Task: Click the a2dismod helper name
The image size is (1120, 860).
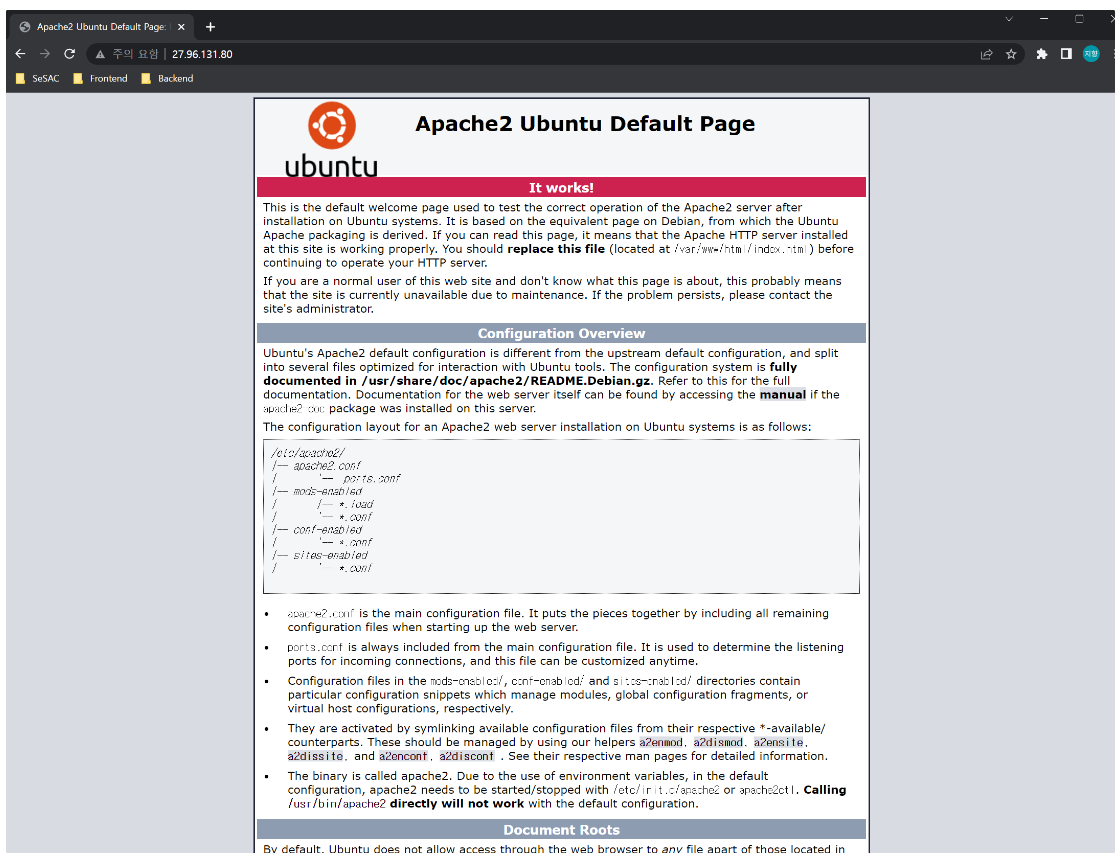Action: [718, 743]
